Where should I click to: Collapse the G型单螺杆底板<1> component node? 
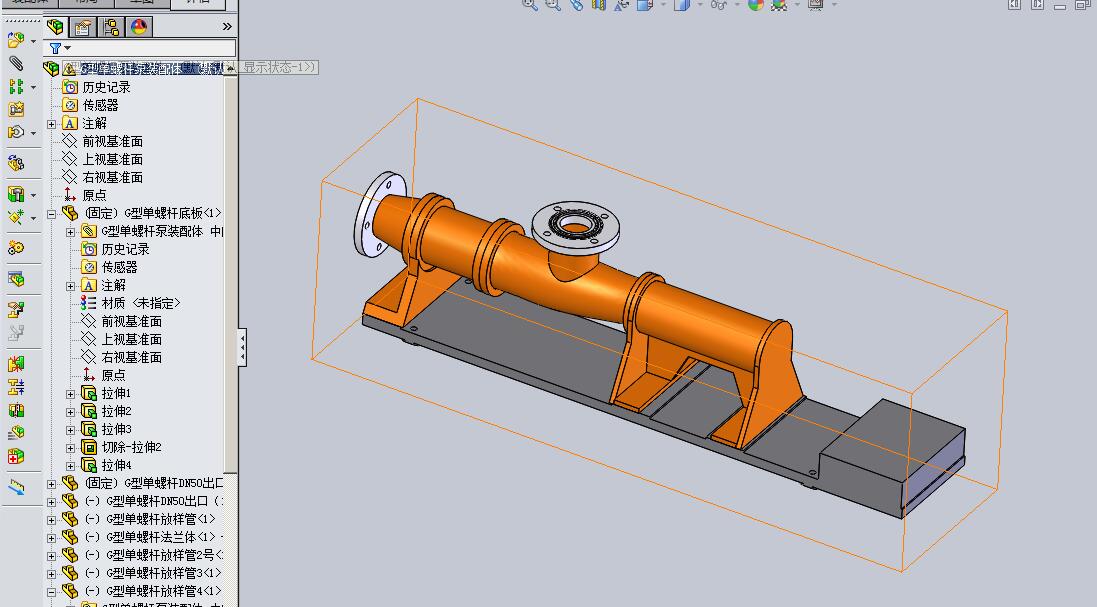(52, 214)
